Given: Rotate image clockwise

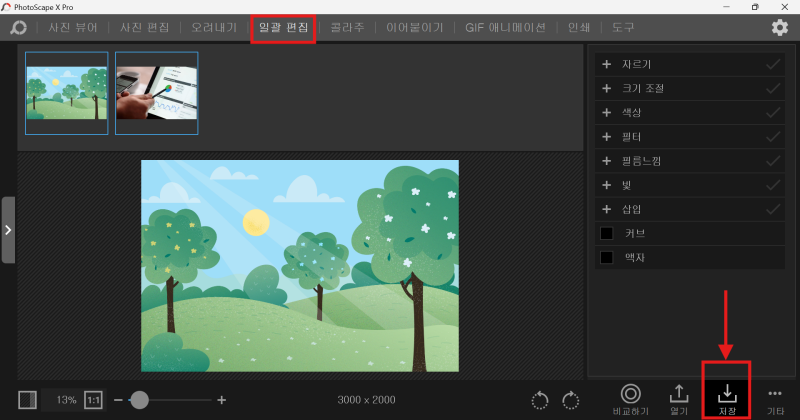Looking at the screenshot, I should pos(570,400).
